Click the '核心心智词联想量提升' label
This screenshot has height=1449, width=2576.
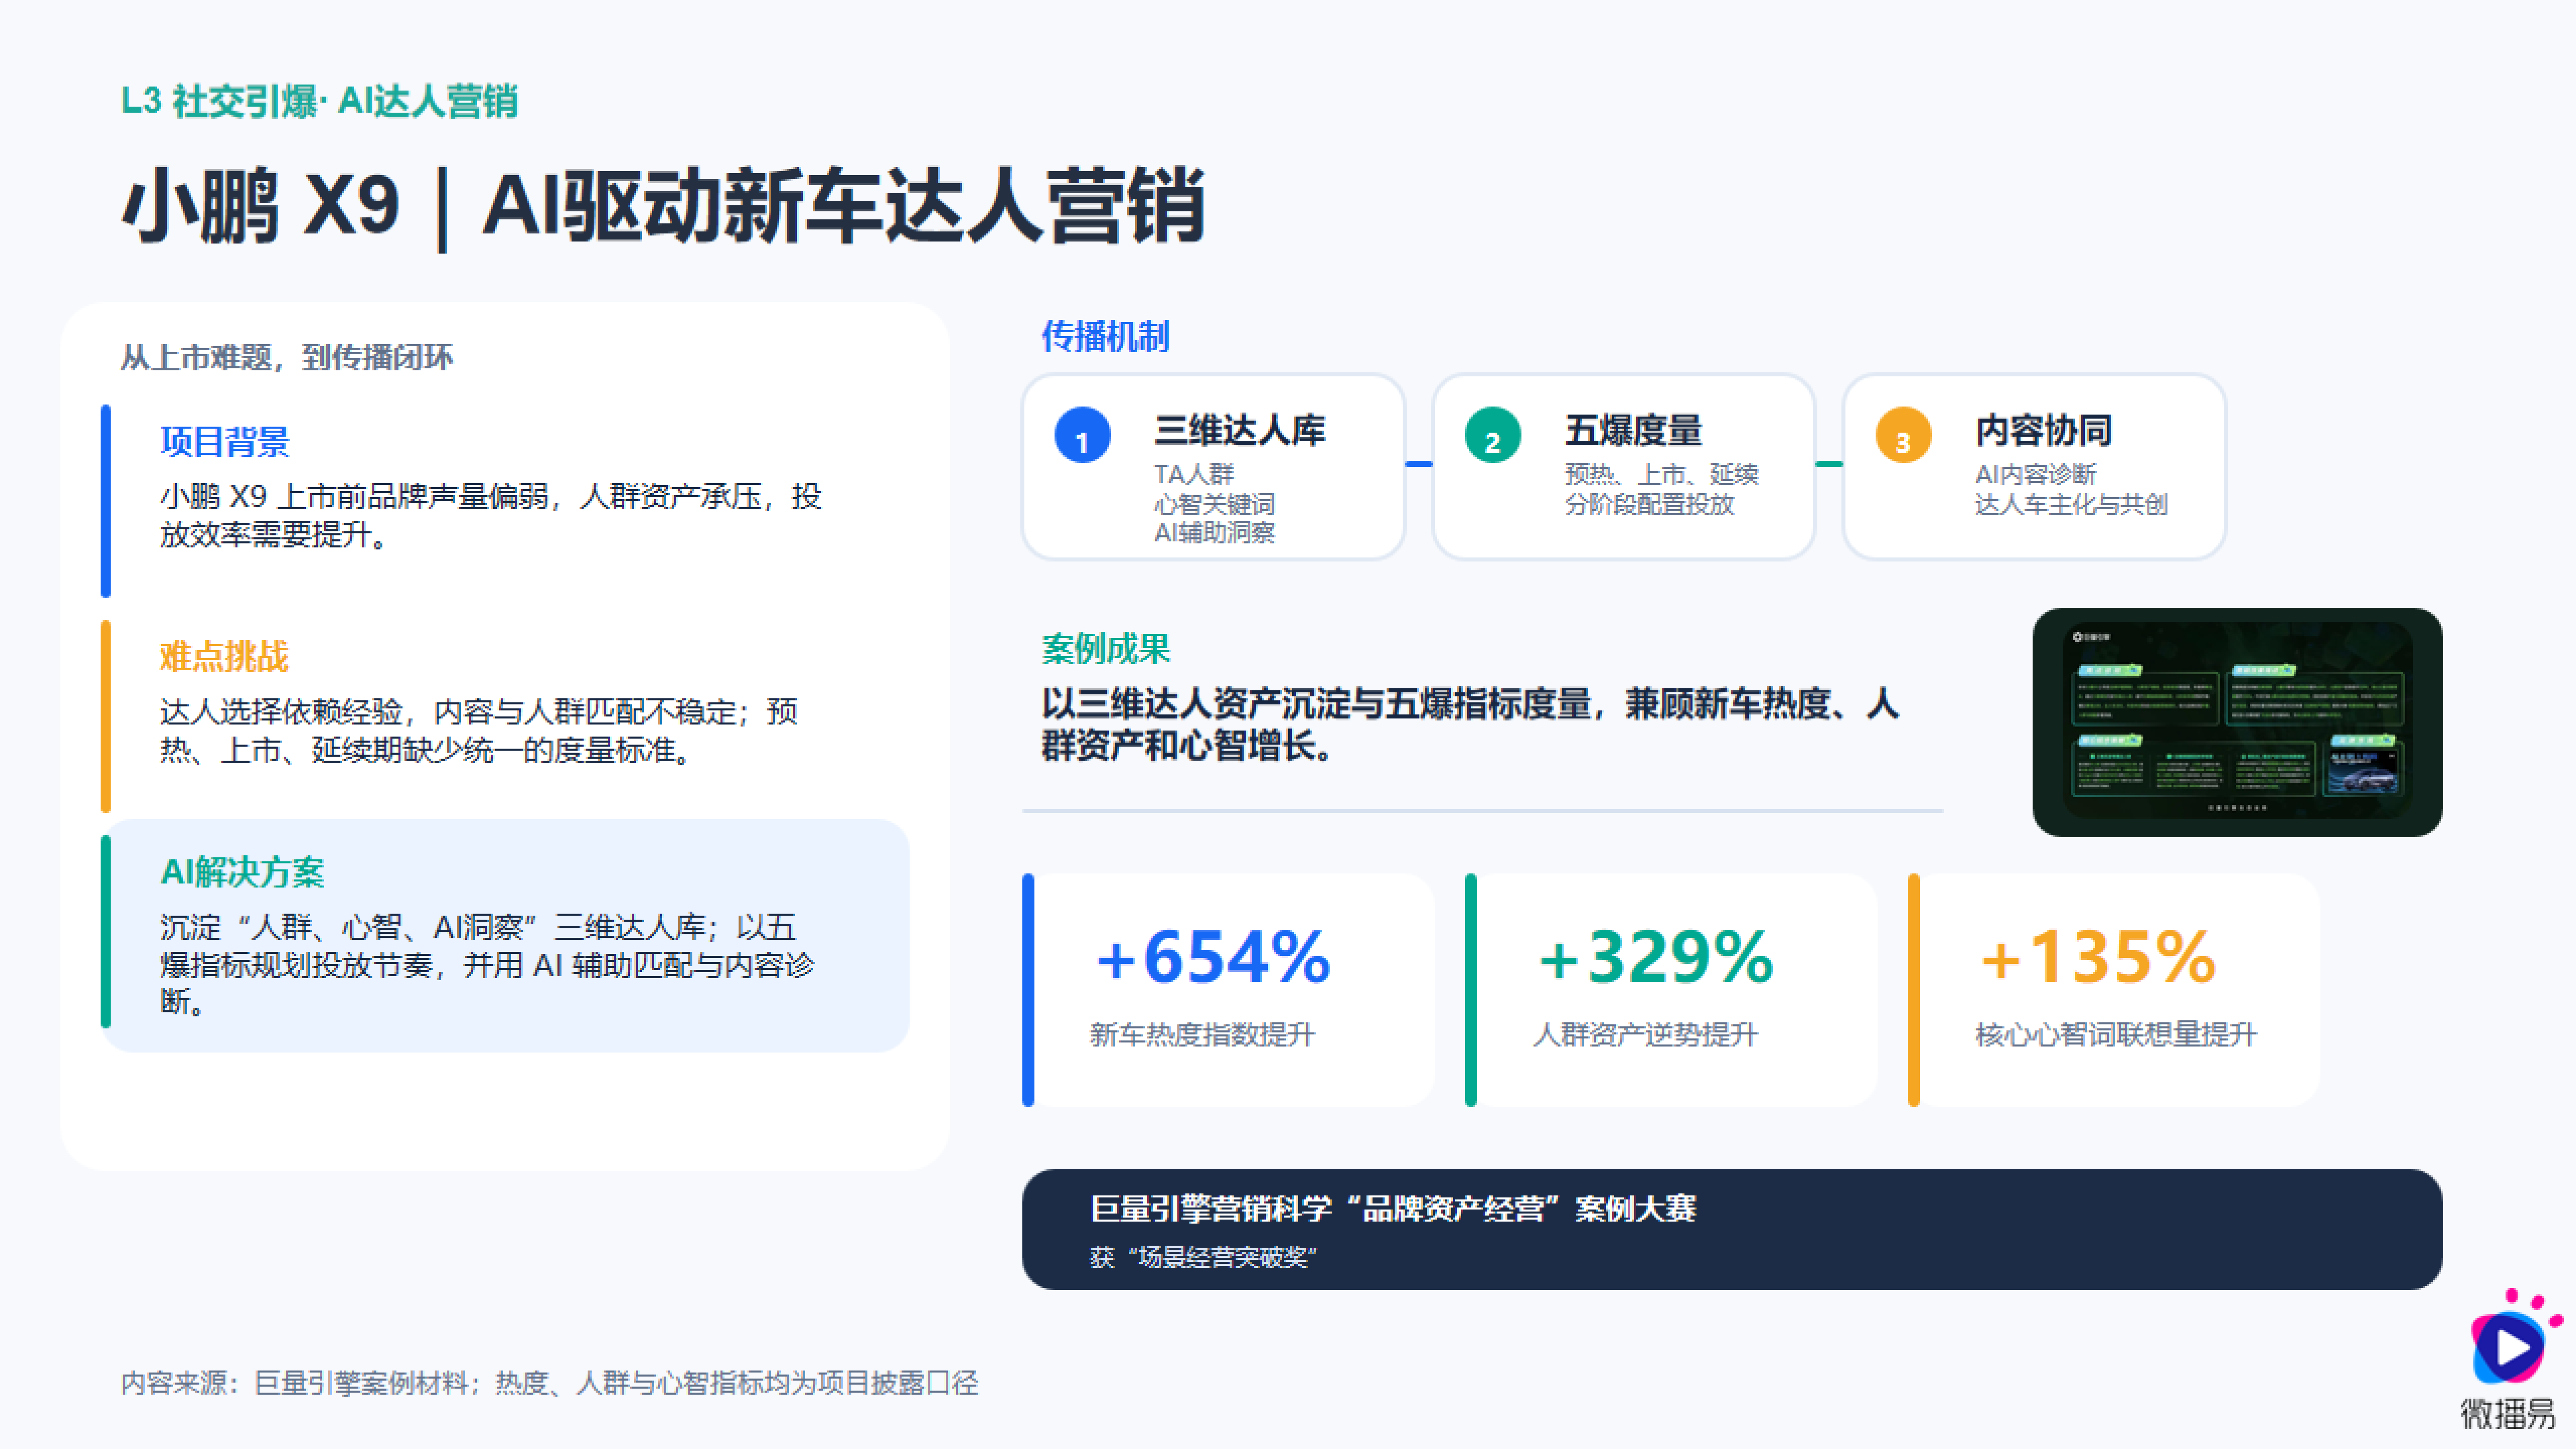[x=2116, y=1034]
